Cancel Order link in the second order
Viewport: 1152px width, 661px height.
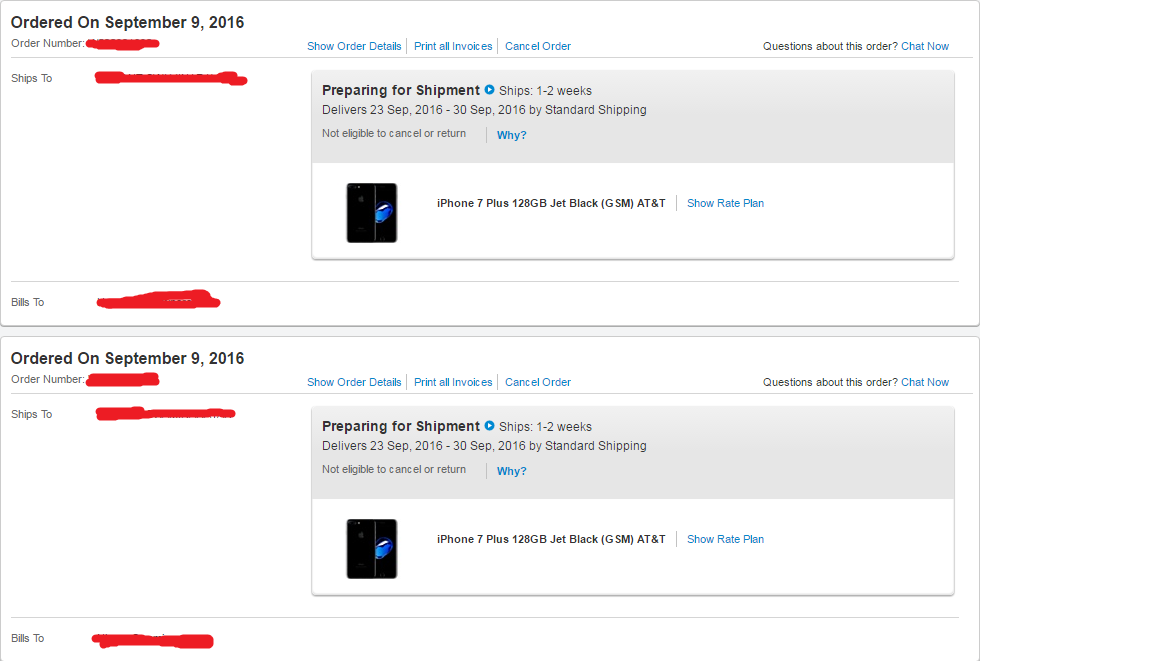coord(538,382)
